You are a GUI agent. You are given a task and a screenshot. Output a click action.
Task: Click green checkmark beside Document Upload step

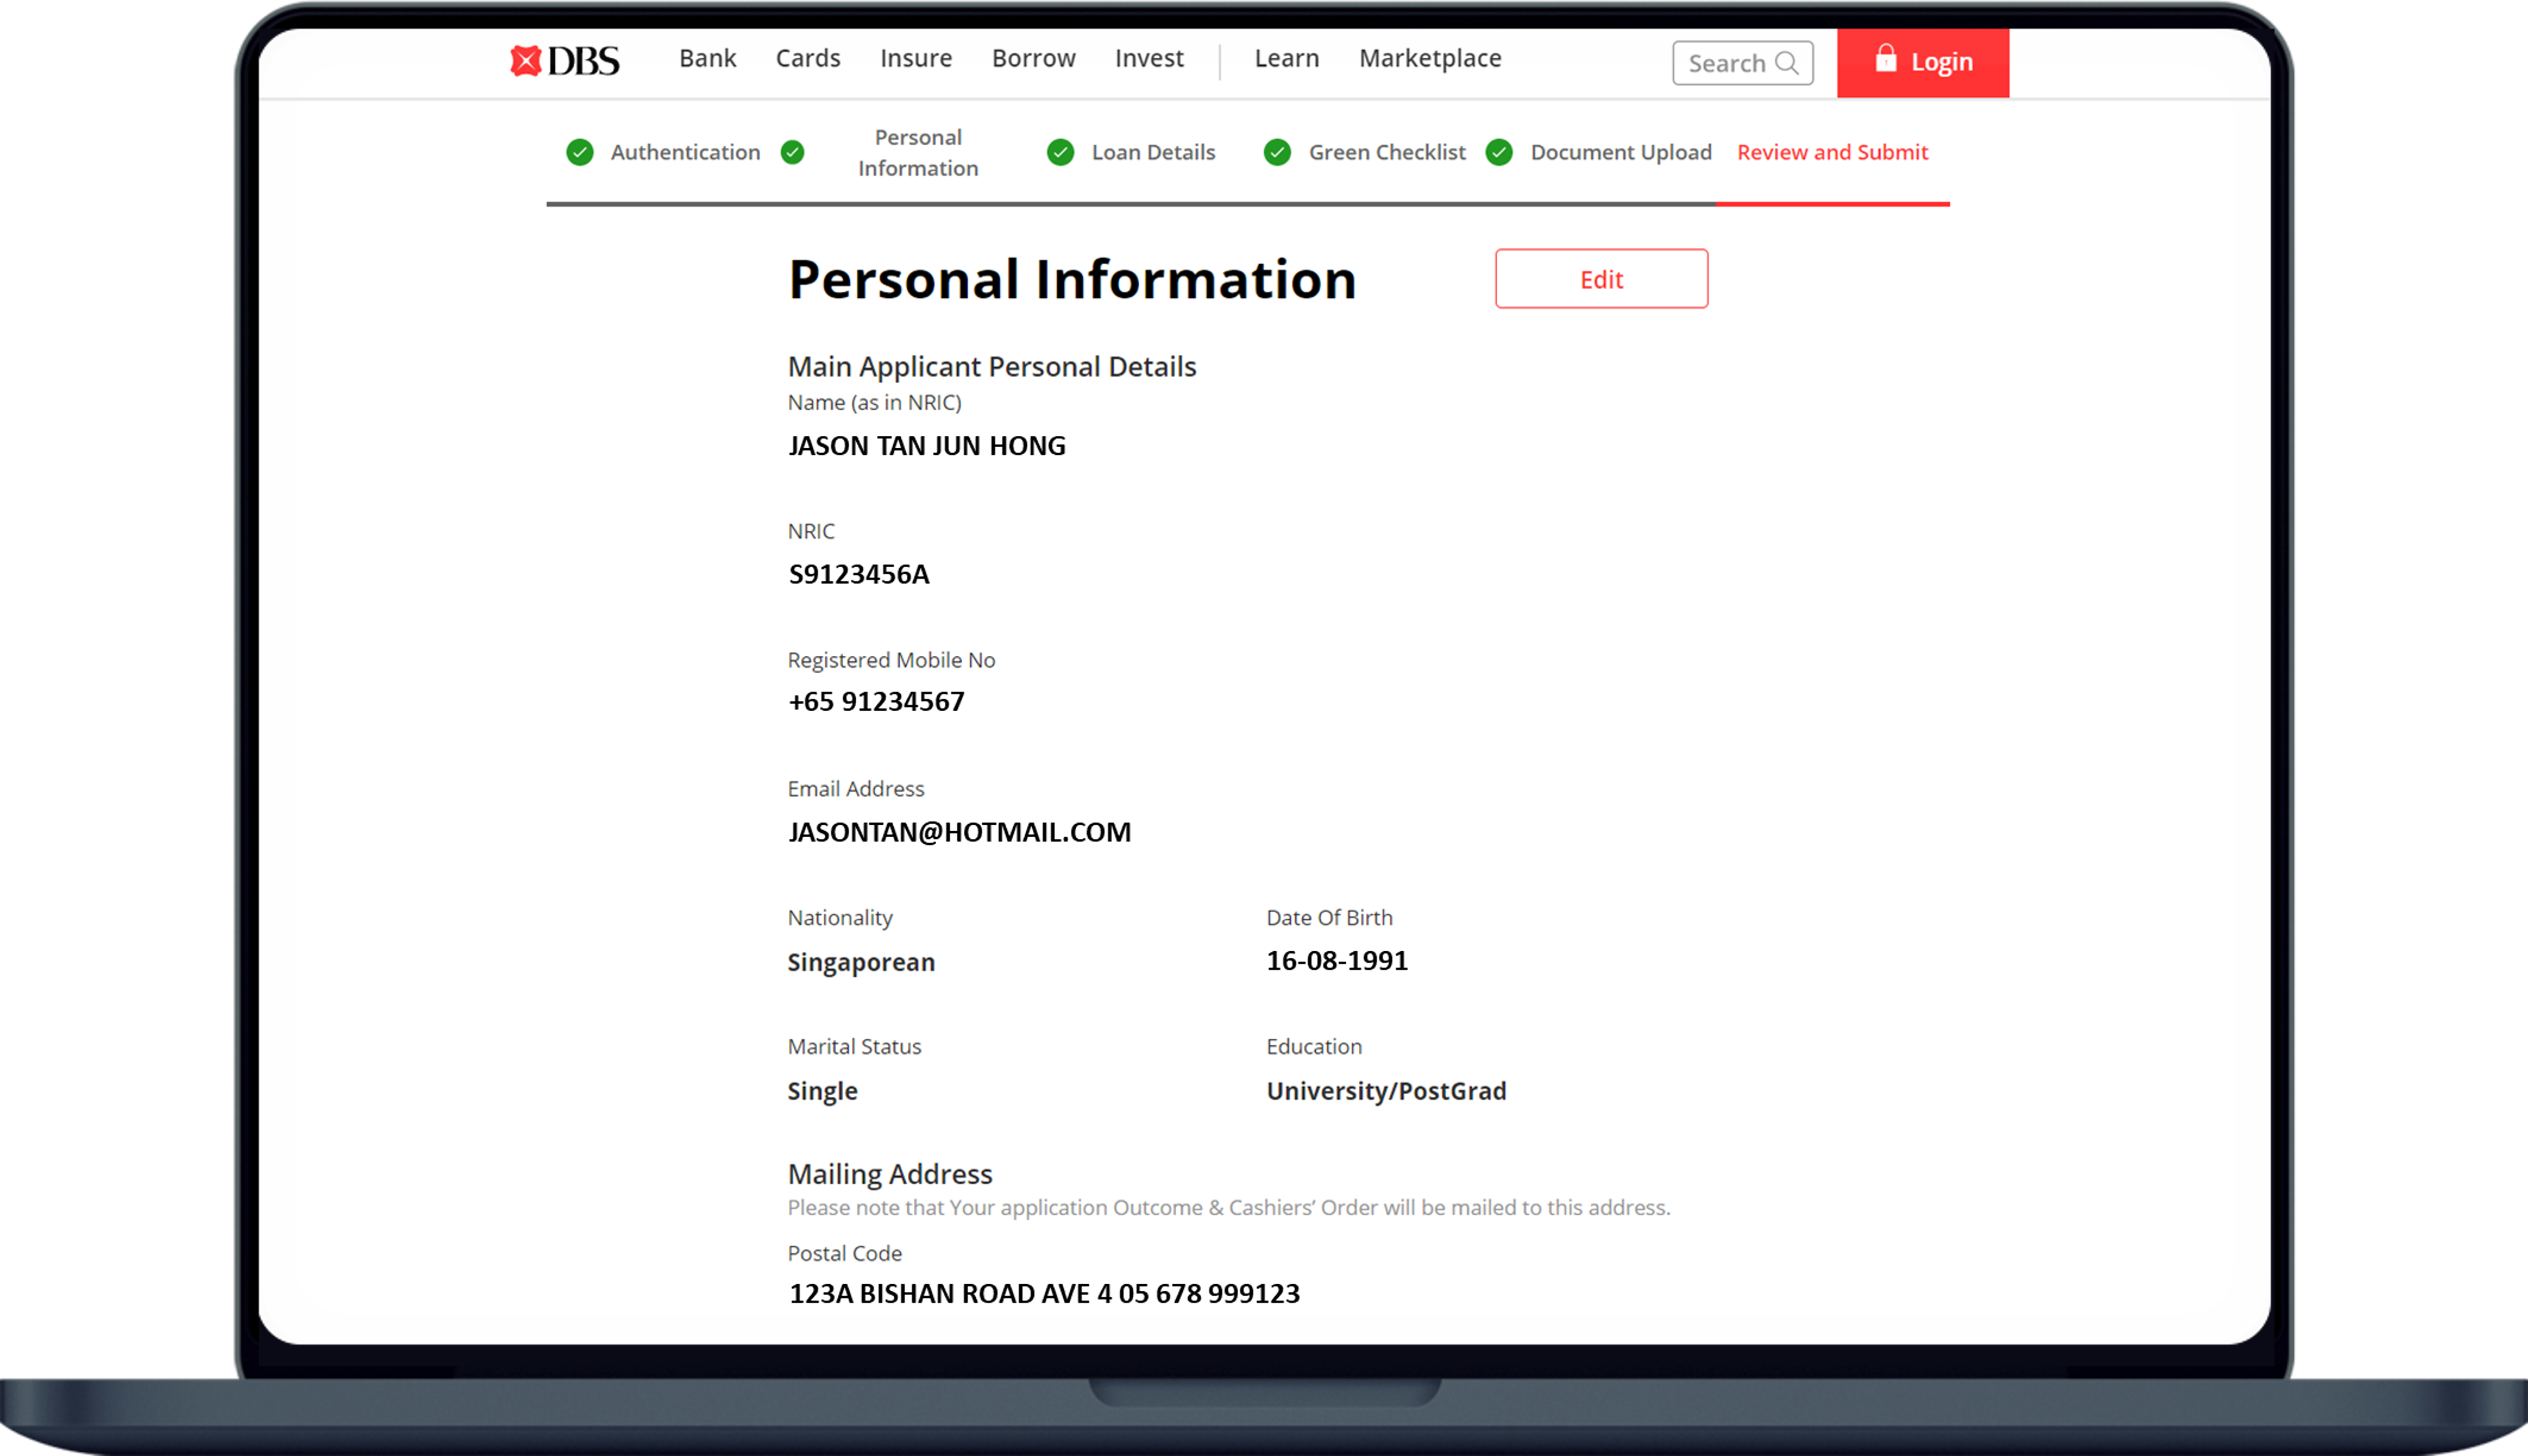(1499, 152)
